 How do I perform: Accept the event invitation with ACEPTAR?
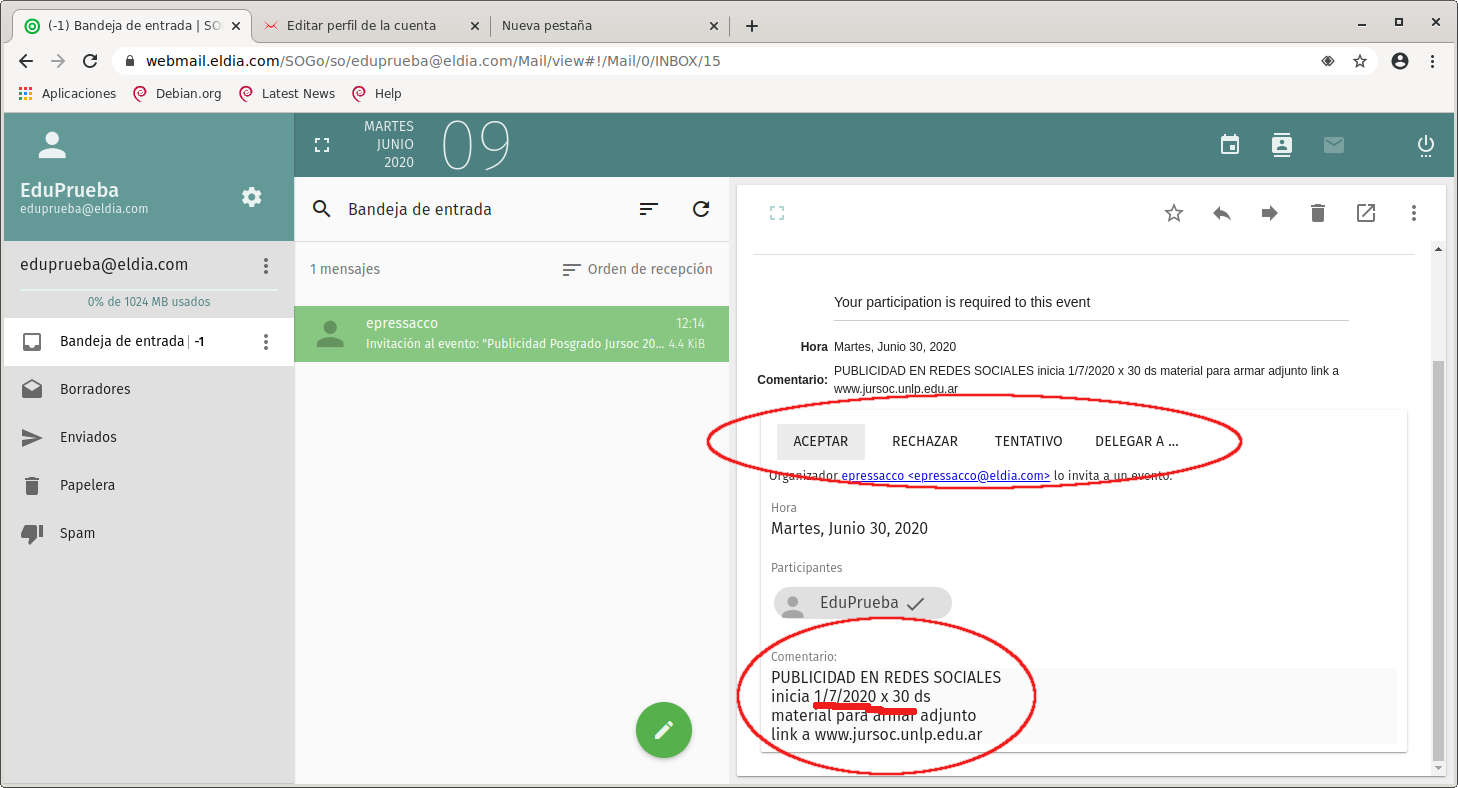[820, 441]
